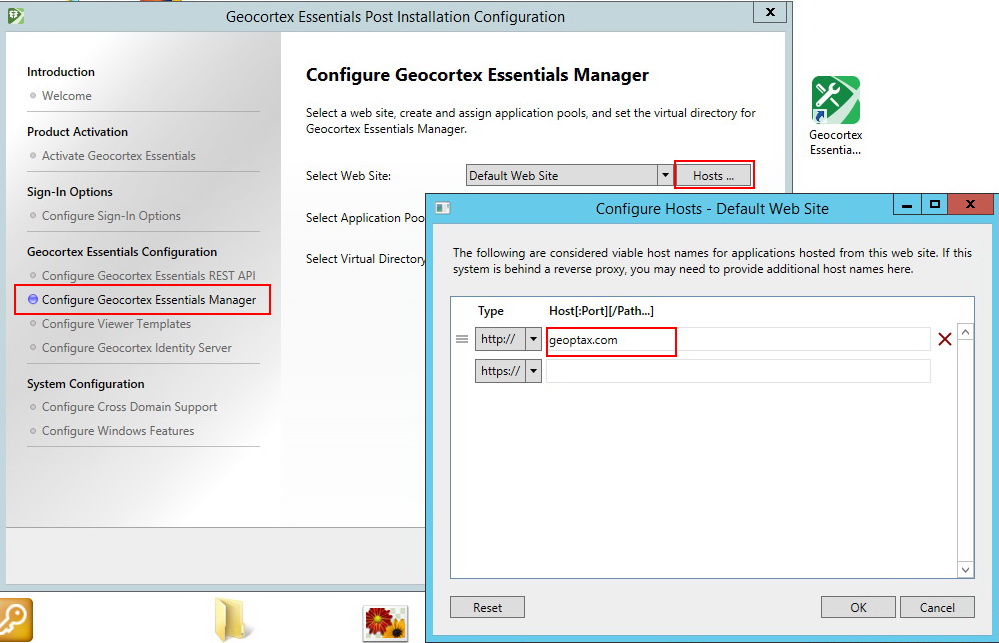Go to Configure Geocortex Identity Server step
This screenshot has height=643, width=999.
point(136,348)
